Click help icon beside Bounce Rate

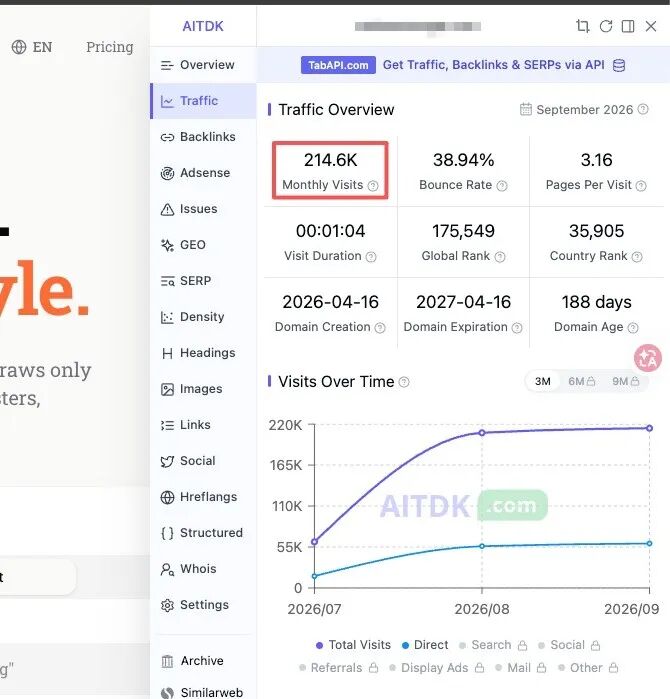click(502, 185)
